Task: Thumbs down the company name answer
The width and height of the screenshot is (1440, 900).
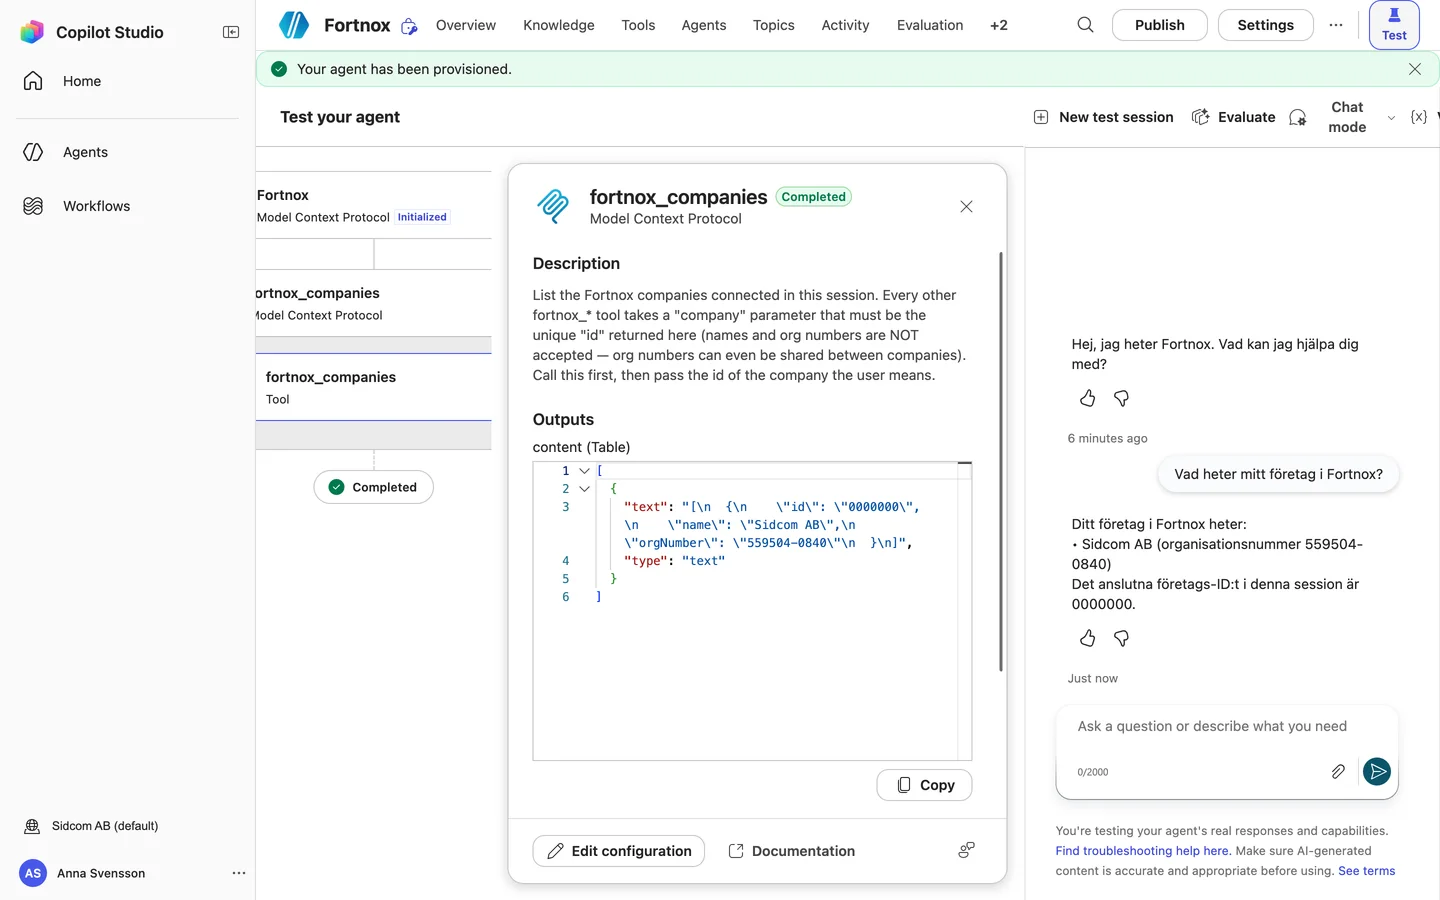Action: (x=1121, y=638)
